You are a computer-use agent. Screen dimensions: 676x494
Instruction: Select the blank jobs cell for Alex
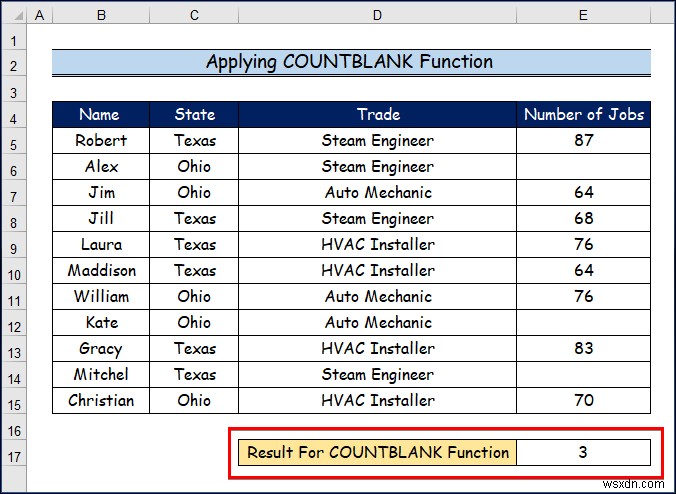[x=584, y=167]
